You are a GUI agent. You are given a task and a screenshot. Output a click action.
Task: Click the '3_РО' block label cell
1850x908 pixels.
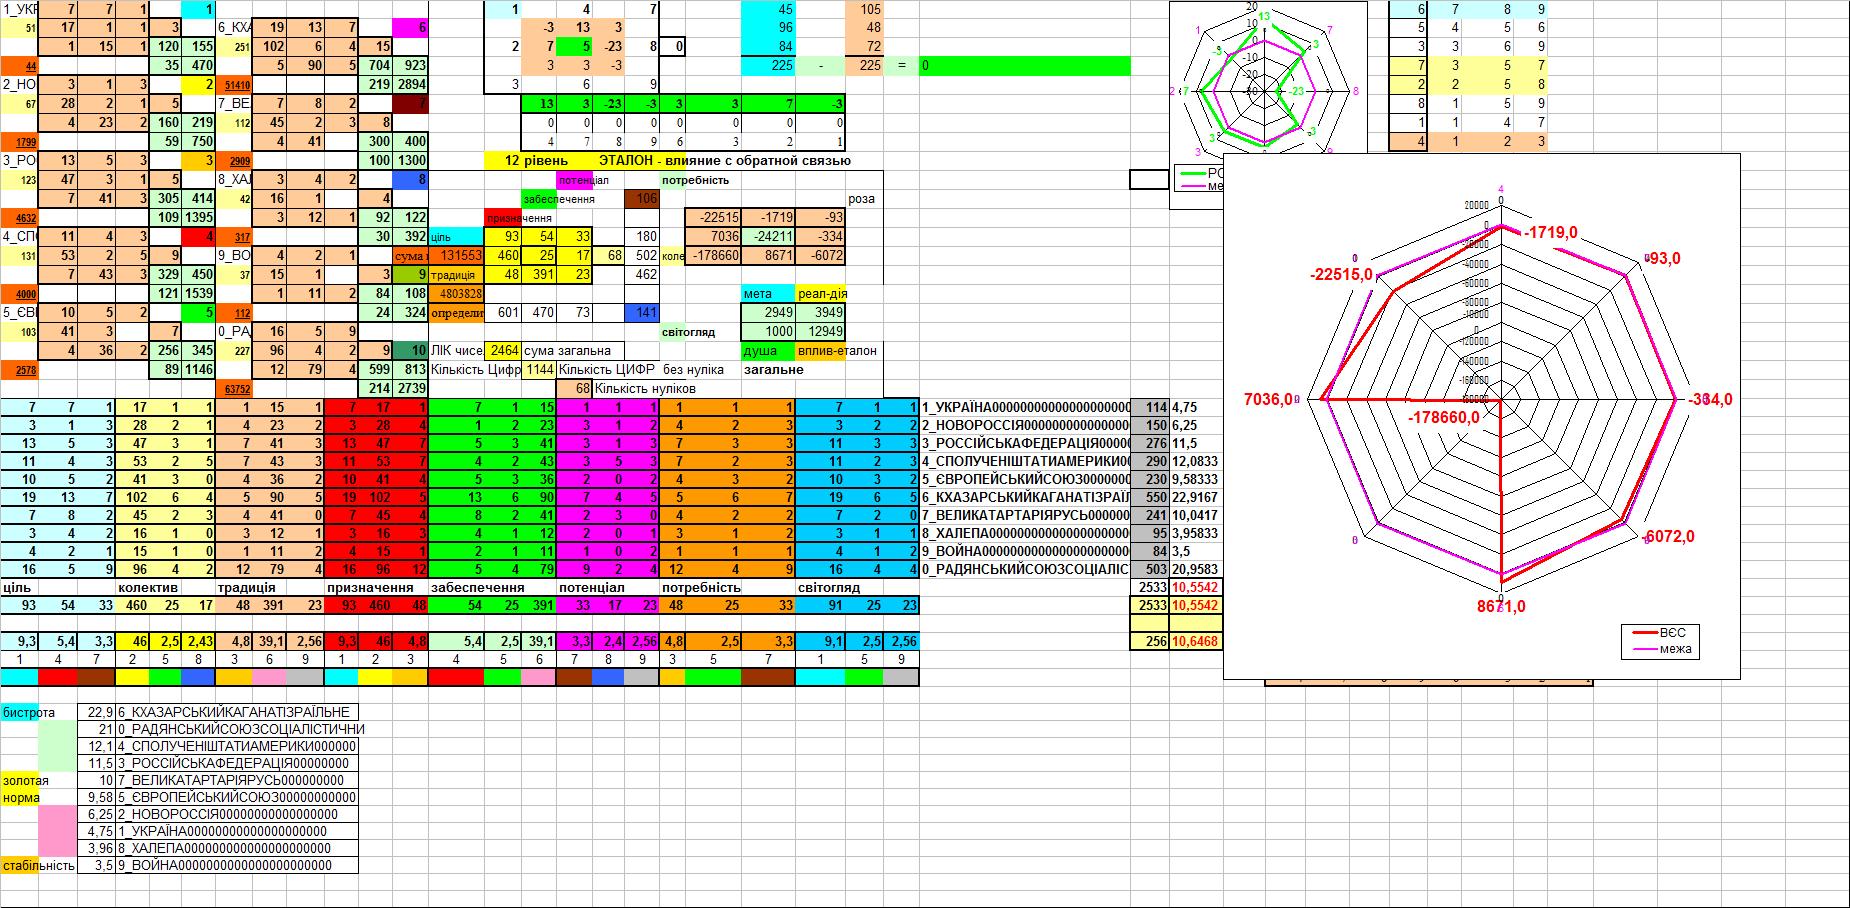point(19,161)
